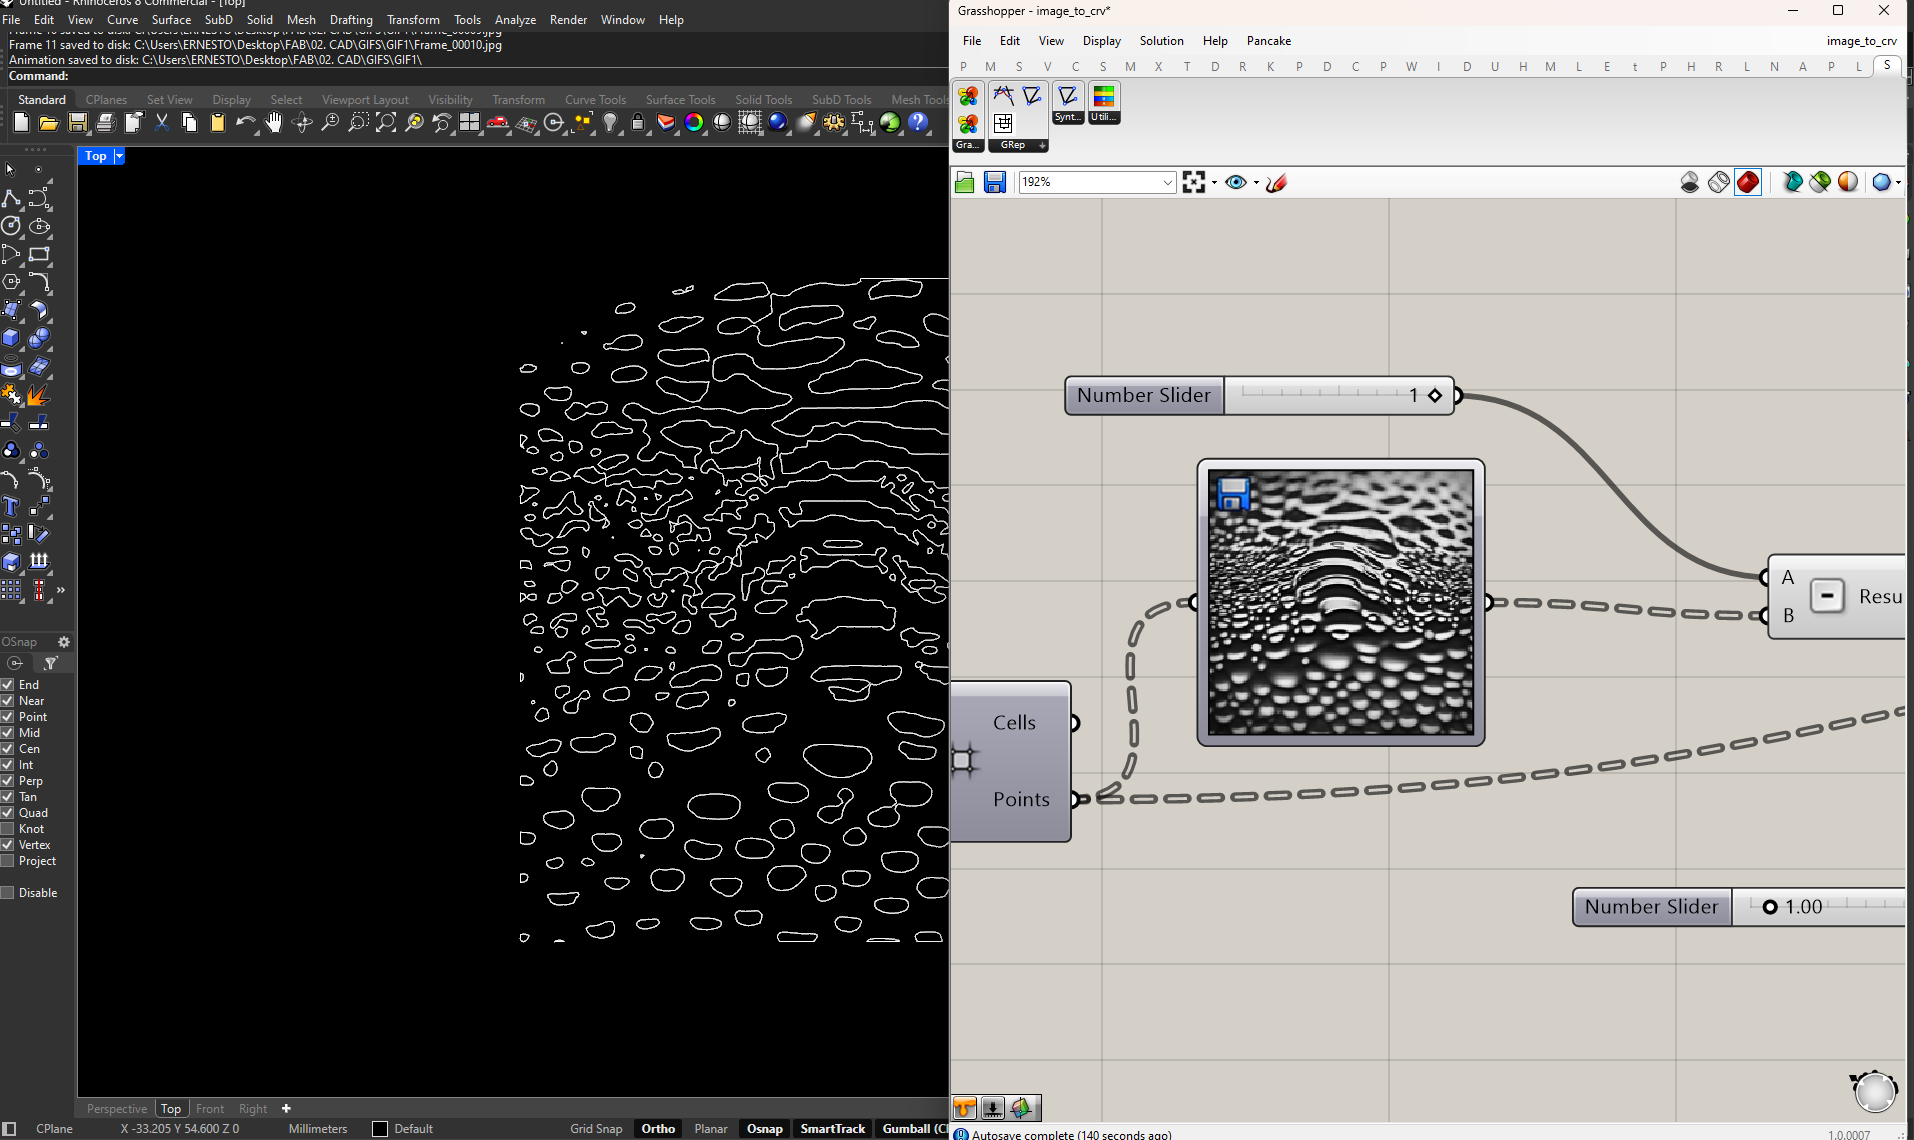The width and height of the screenshot is (1914, 1140).
Task: Add a new viewport tab with plus
Action: coord(286,1108)
